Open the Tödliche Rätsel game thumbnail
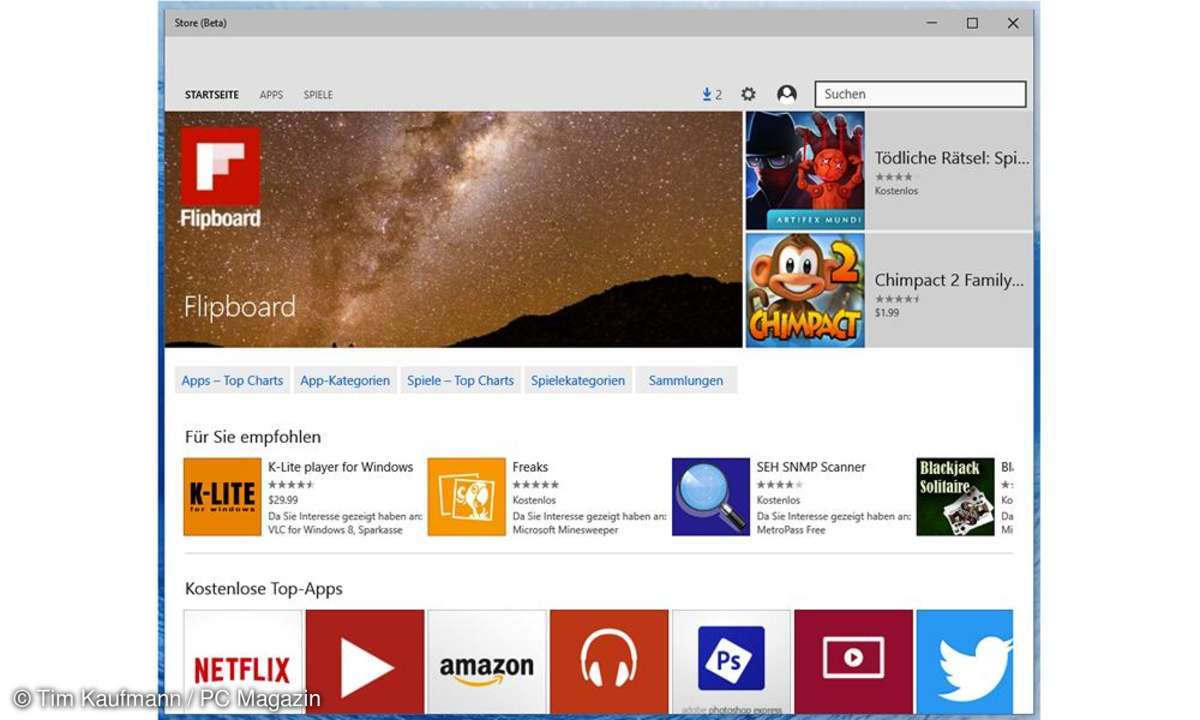This screenshot has width=1200, height=720. tap(805, 170)
